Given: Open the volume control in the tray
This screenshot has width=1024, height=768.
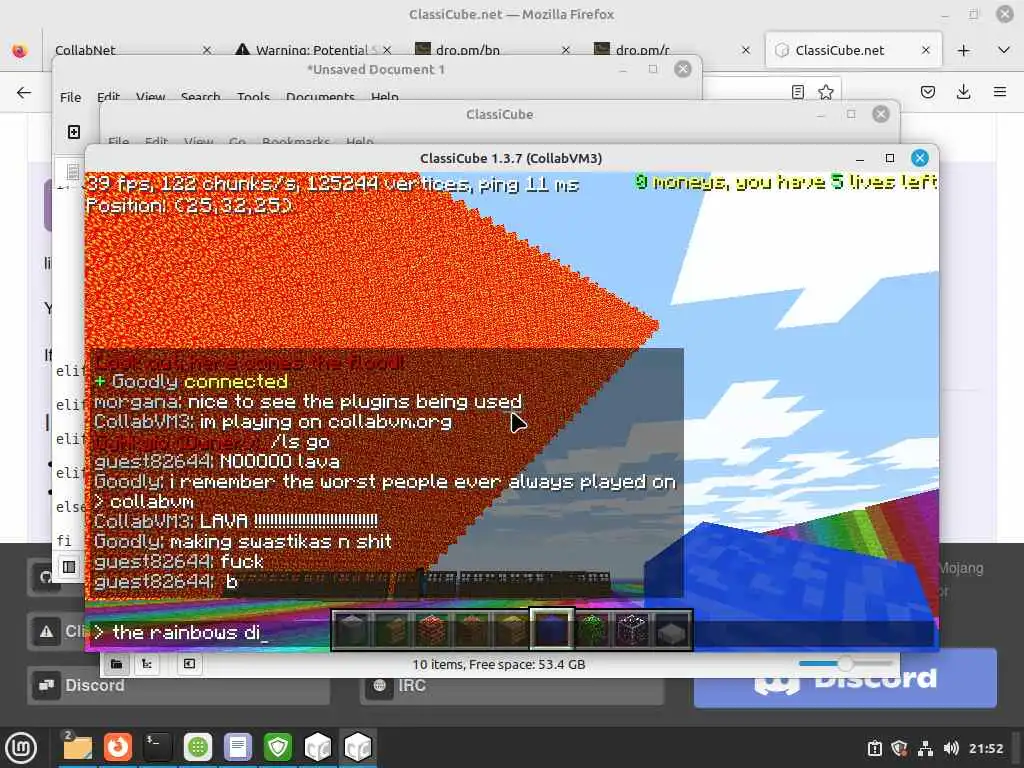Looking at the screenshot, I should pos(951,748).
